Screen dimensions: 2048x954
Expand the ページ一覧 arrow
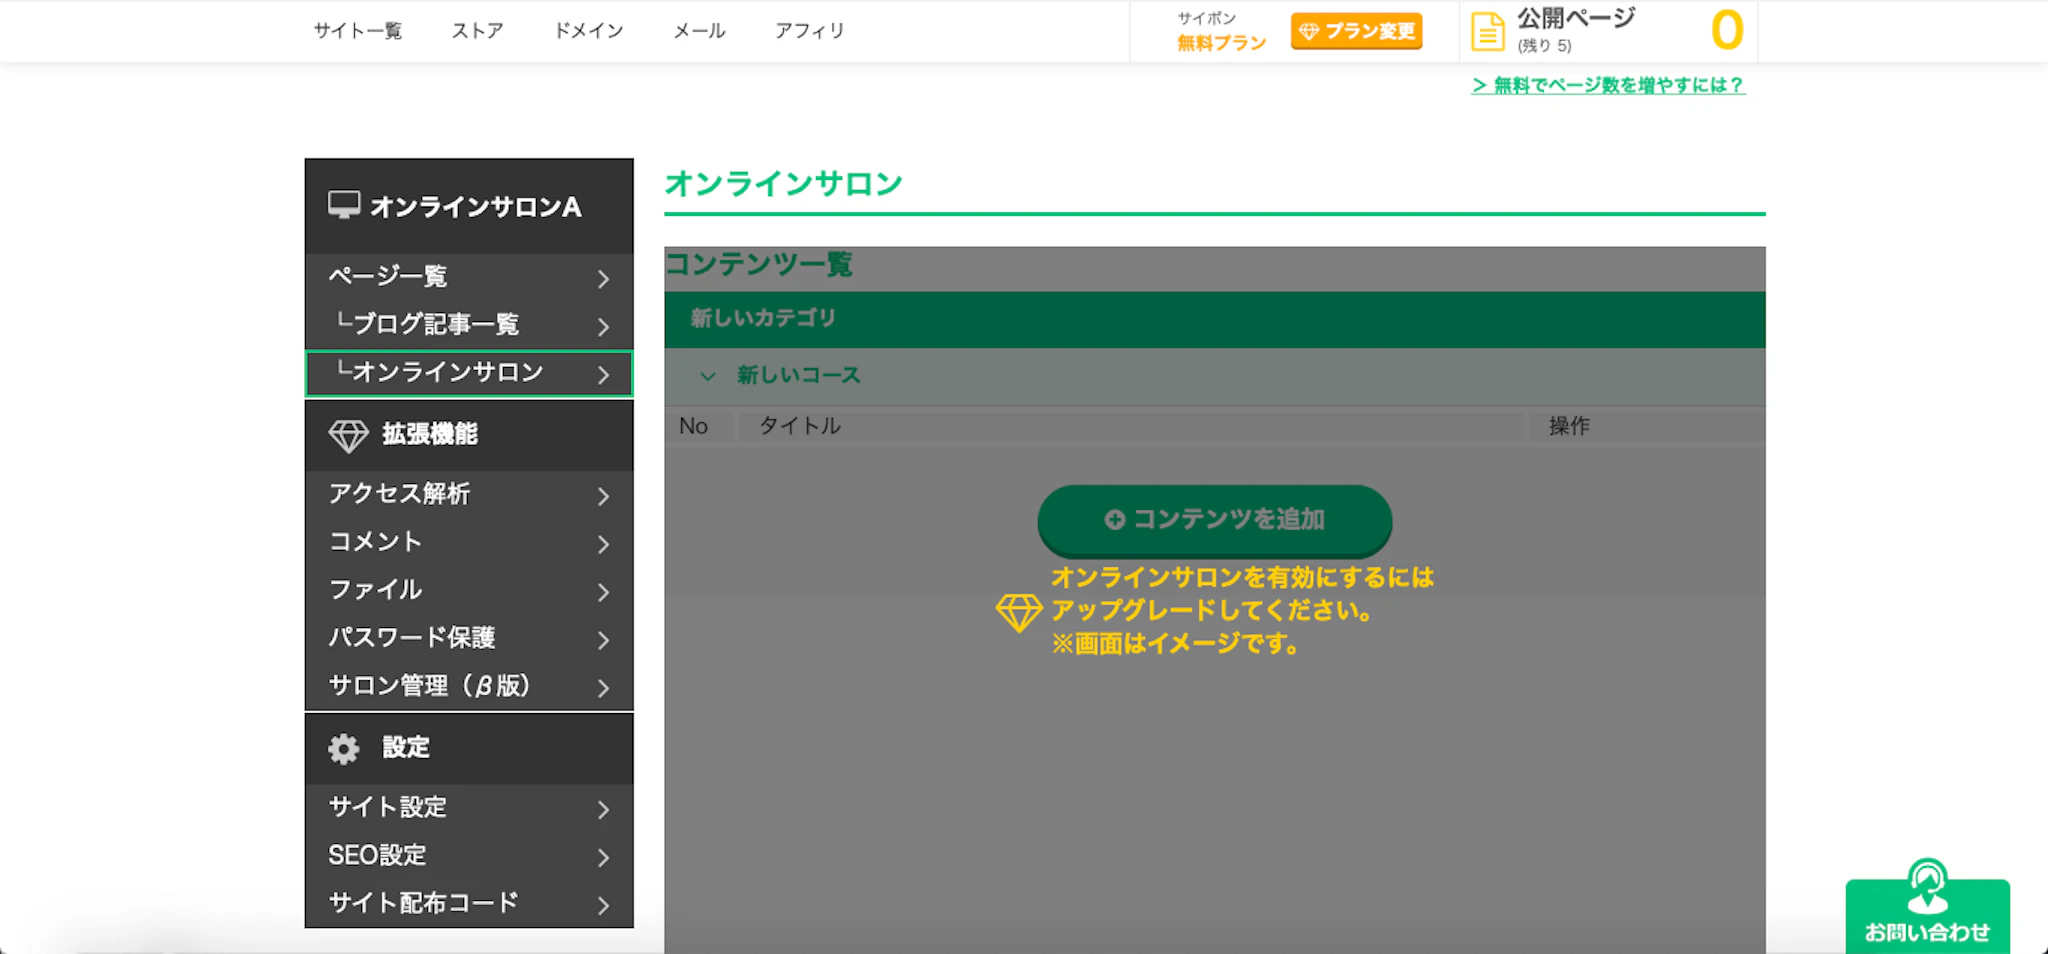pos(603,279)
